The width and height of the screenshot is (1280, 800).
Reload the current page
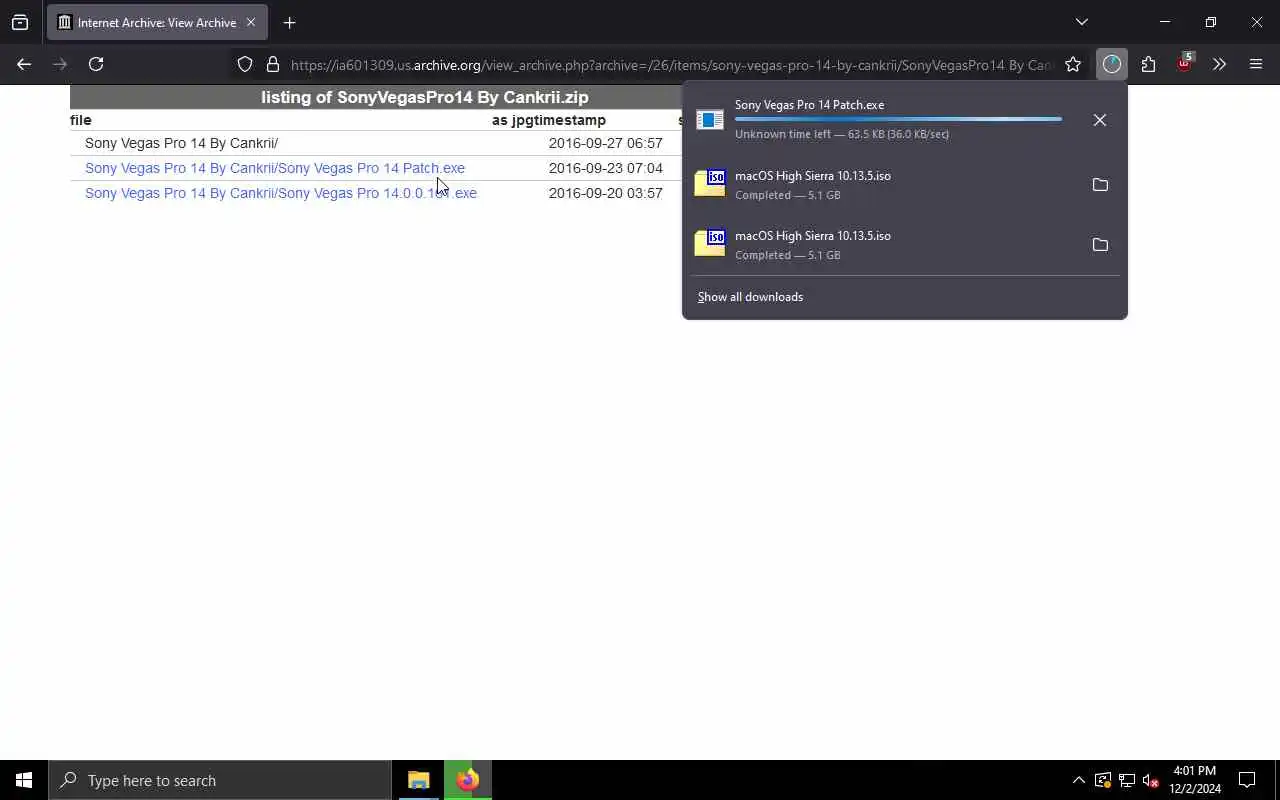tap(96, 64)
